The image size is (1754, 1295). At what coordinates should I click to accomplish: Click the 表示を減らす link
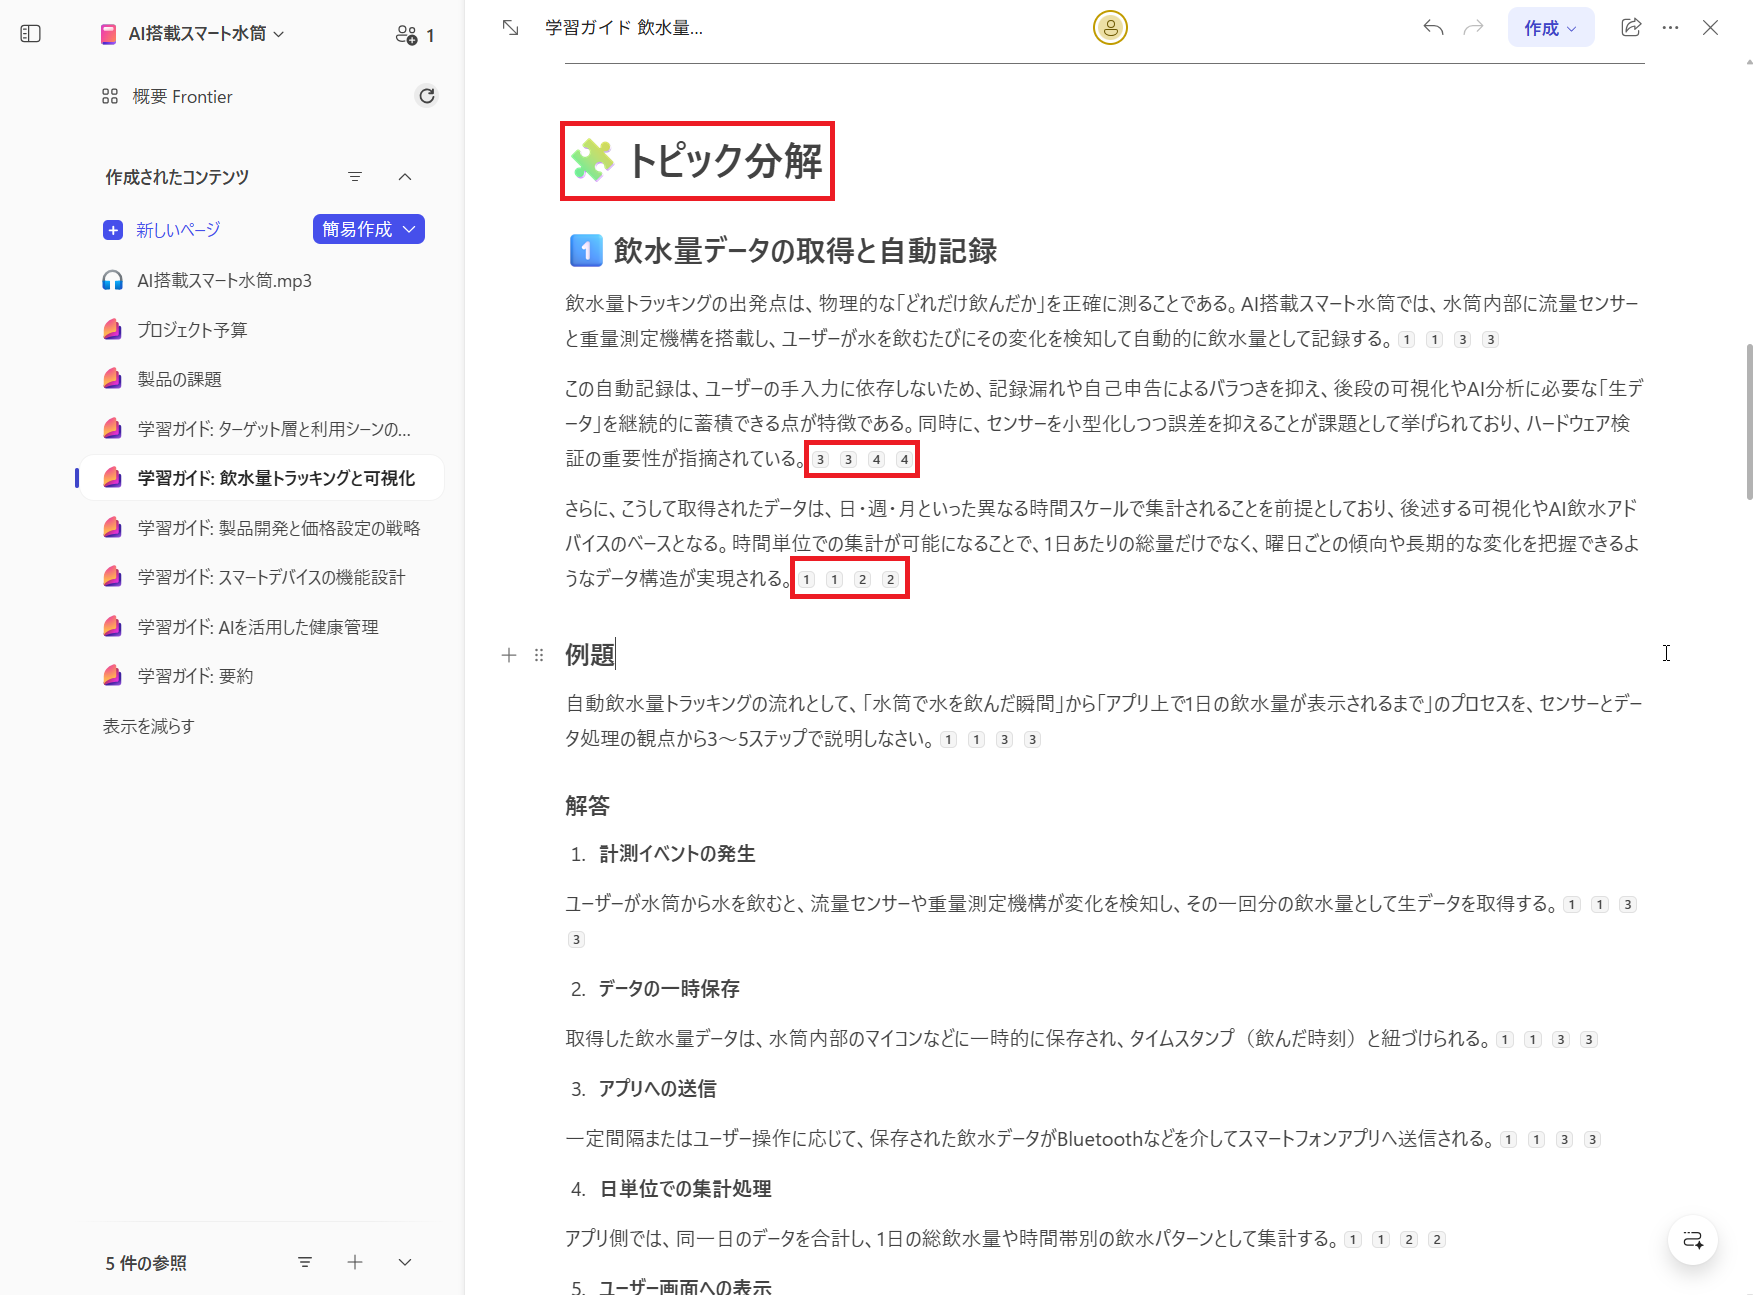click(x=148, y=726)
